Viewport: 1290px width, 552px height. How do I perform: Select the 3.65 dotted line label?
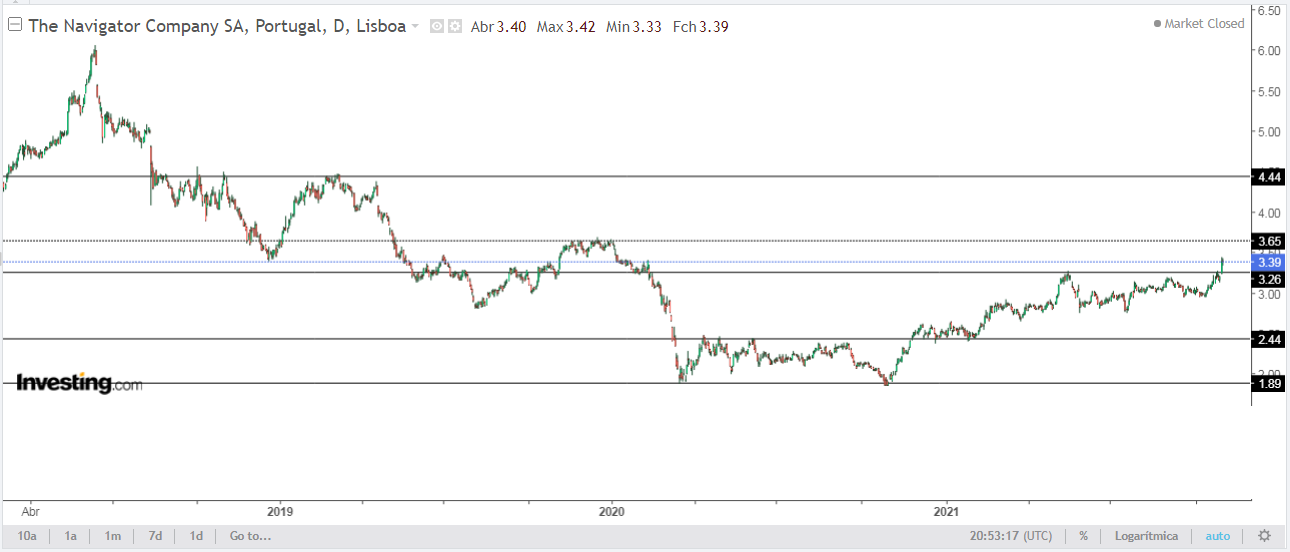click(1268, 241)
